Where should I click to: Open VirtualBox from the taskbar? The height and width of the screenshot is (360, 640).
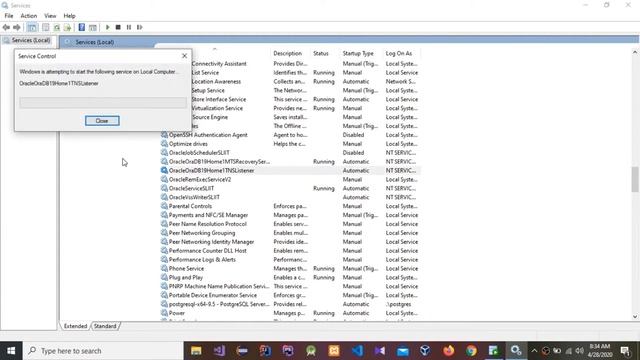tap(425, 351)
